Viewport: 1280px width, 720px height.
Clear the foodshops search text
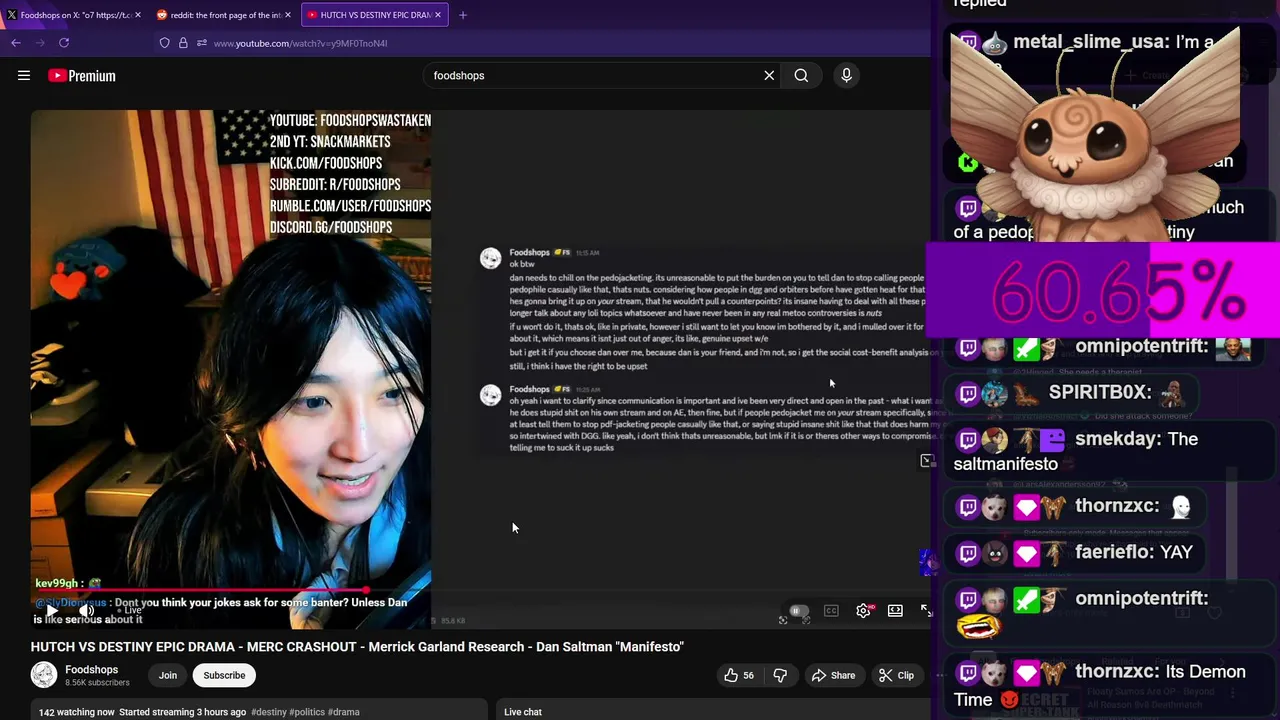click(769, 75)
